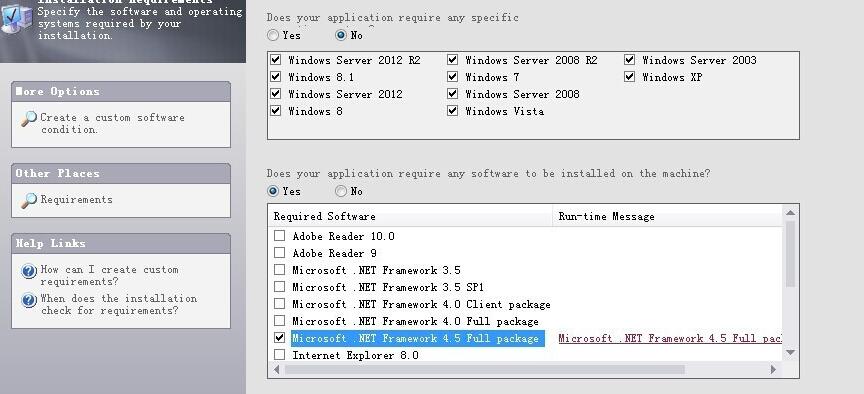The width and height of the screenshot is (864, 394).
Task: Check Internet Explorer 8.0 requirement
Action: (x=279, y=355)
